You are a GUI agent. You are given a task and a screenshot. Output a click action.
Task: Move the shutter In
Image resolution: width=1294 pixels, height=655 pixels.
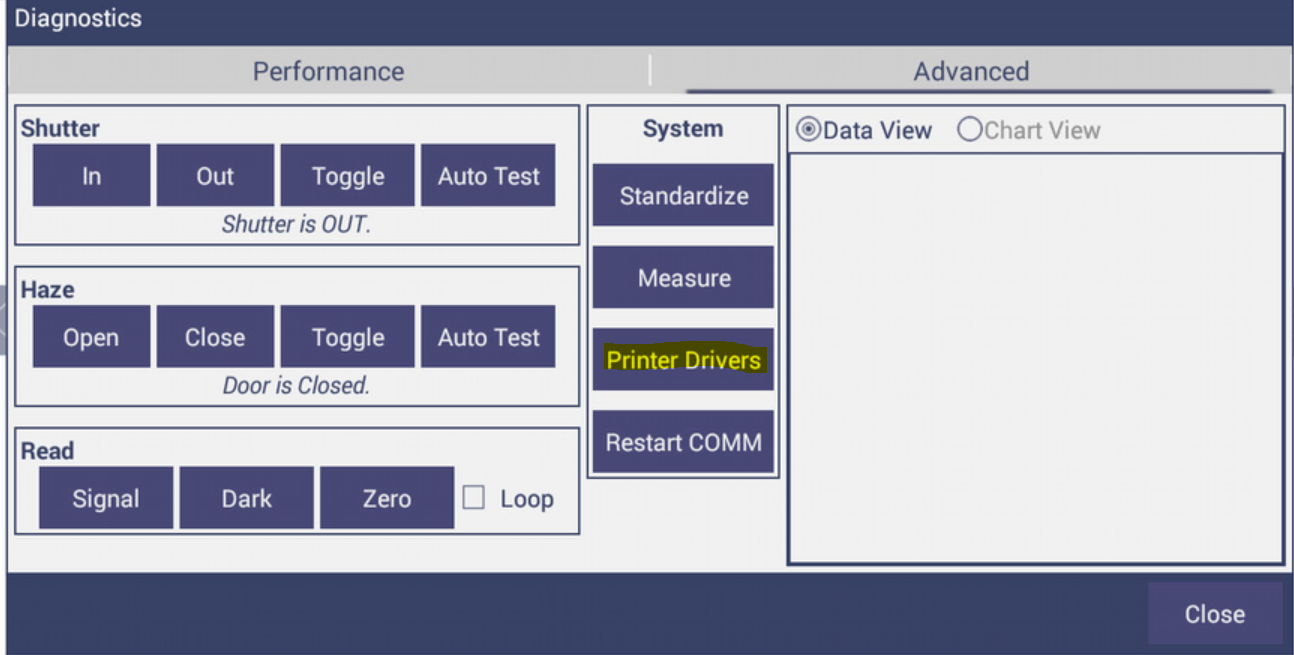91,176
